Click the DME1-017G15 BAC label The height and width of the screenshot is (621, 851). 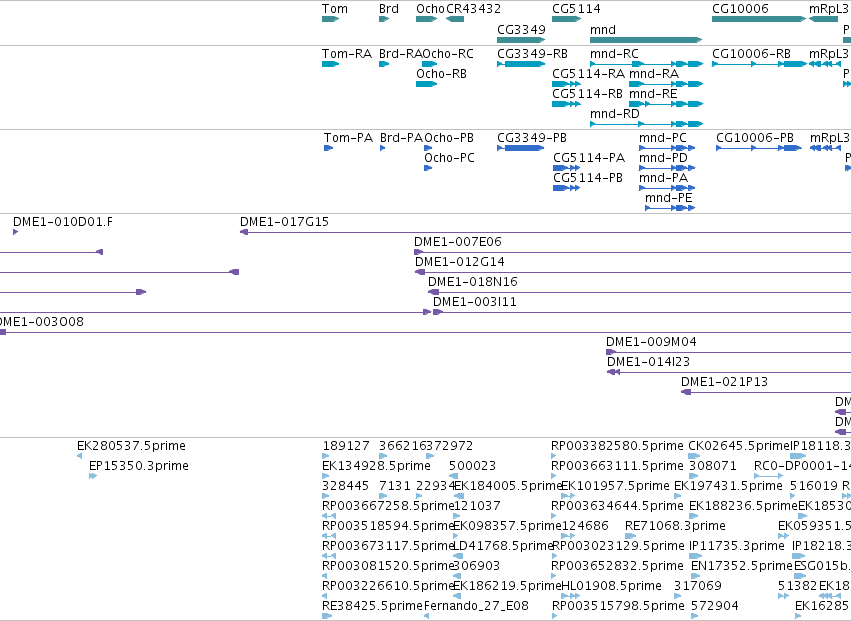(284, 222)
